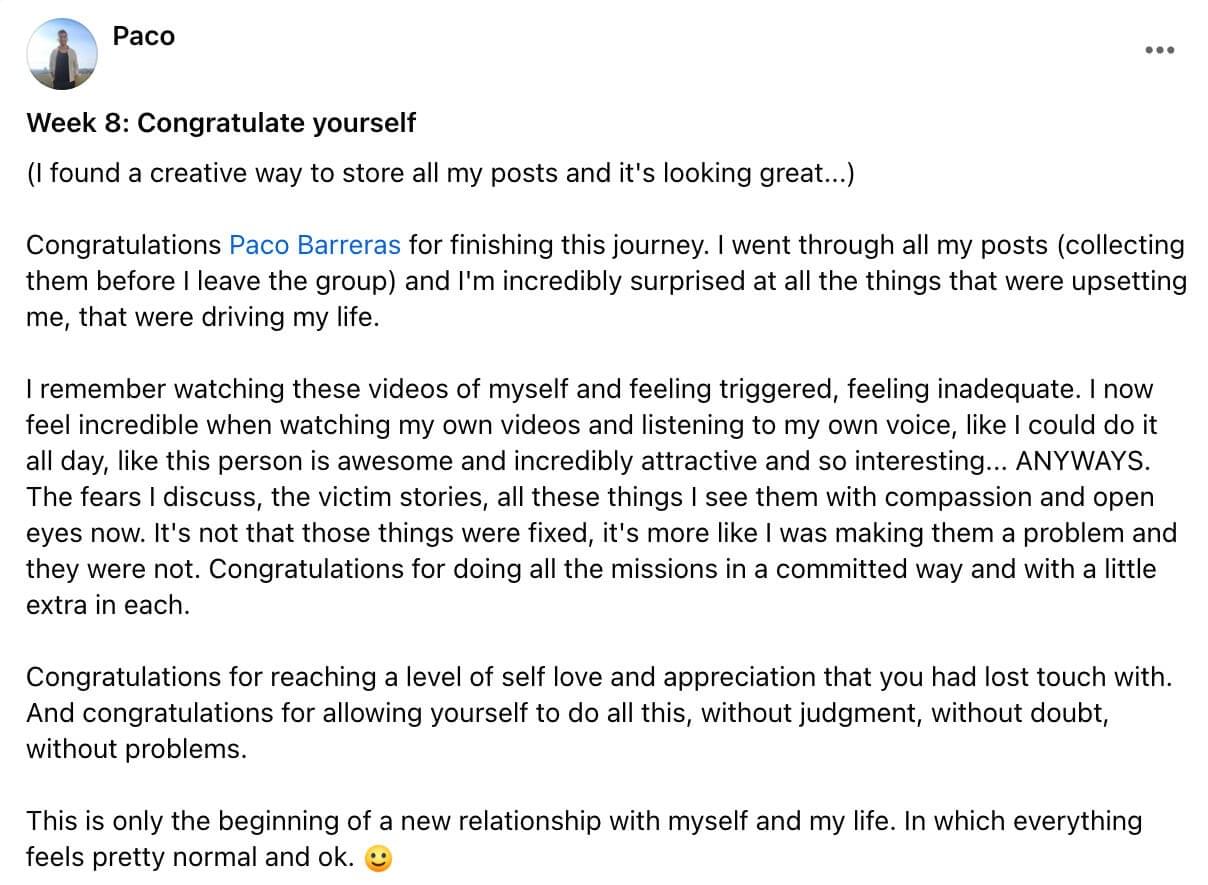This screenshot has height=885, width=1208.
Task: Open the Paco Barreras tagged profile link
Action: click(x=315, y=245)
